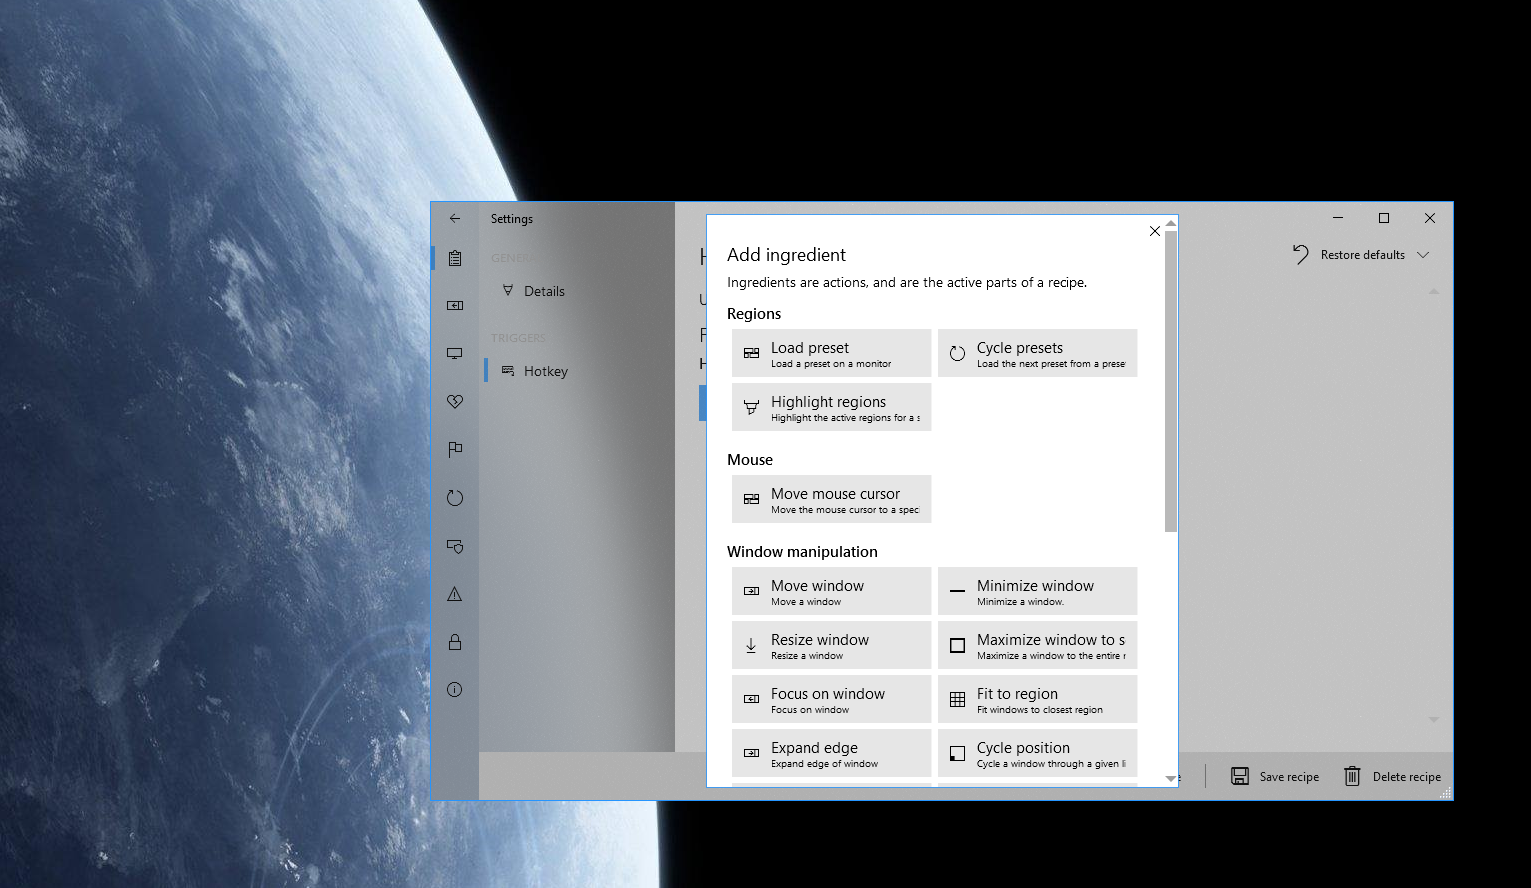Click the heart icon in the sidebar
Image resolution: width=1531 pixels, height=888 pixels.
[455, 401]
